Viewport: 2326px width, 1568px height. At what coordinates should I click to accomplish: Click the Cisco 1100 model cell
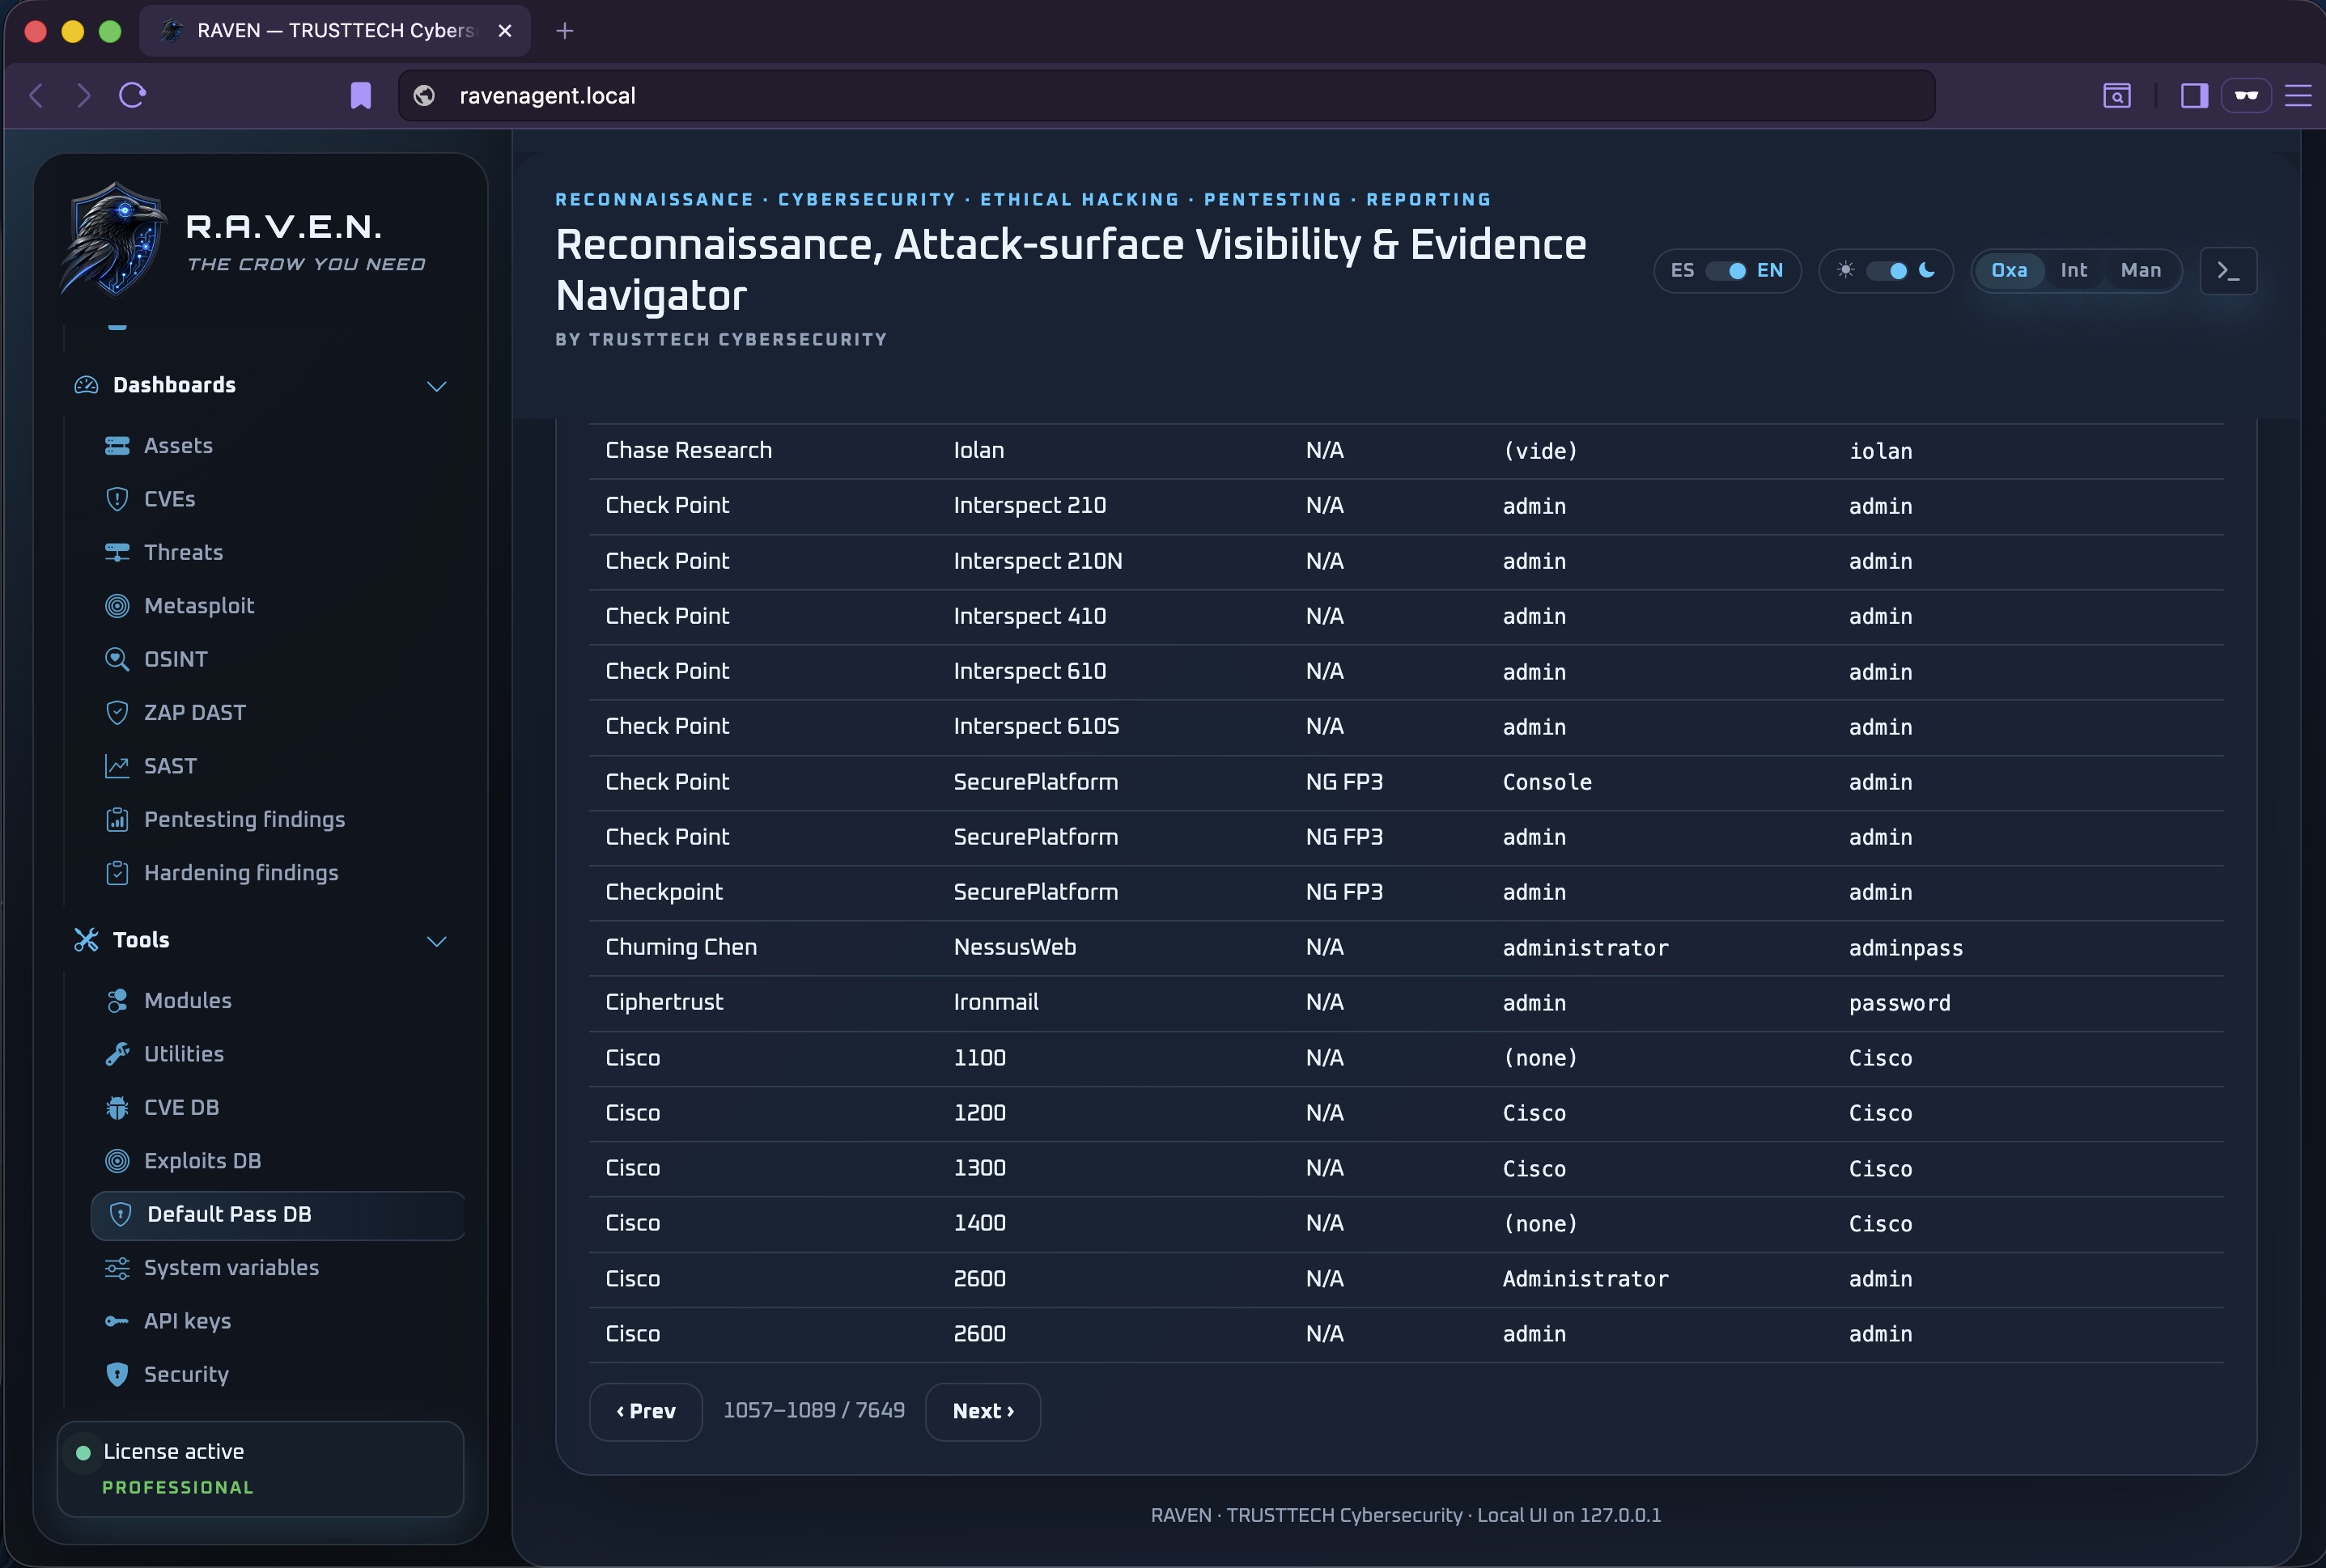980,1058
